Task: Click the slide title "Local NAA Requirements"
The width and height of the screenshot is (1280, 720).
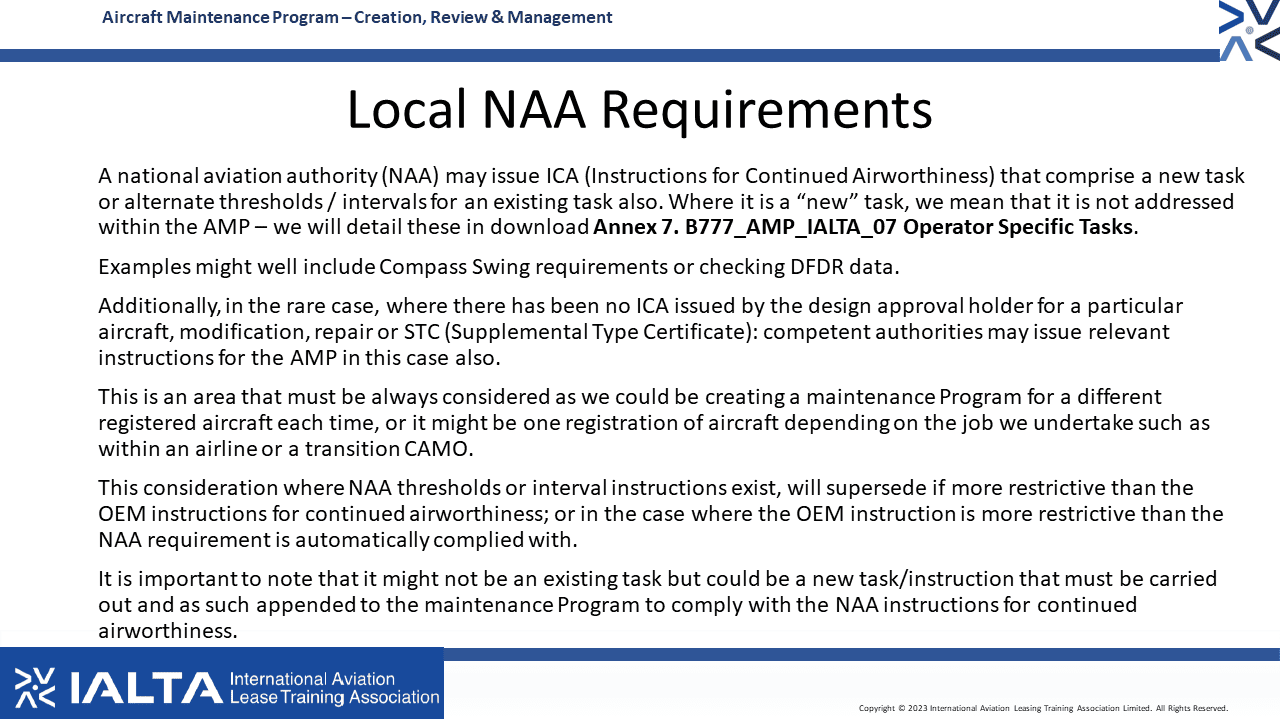Action: 639,110
